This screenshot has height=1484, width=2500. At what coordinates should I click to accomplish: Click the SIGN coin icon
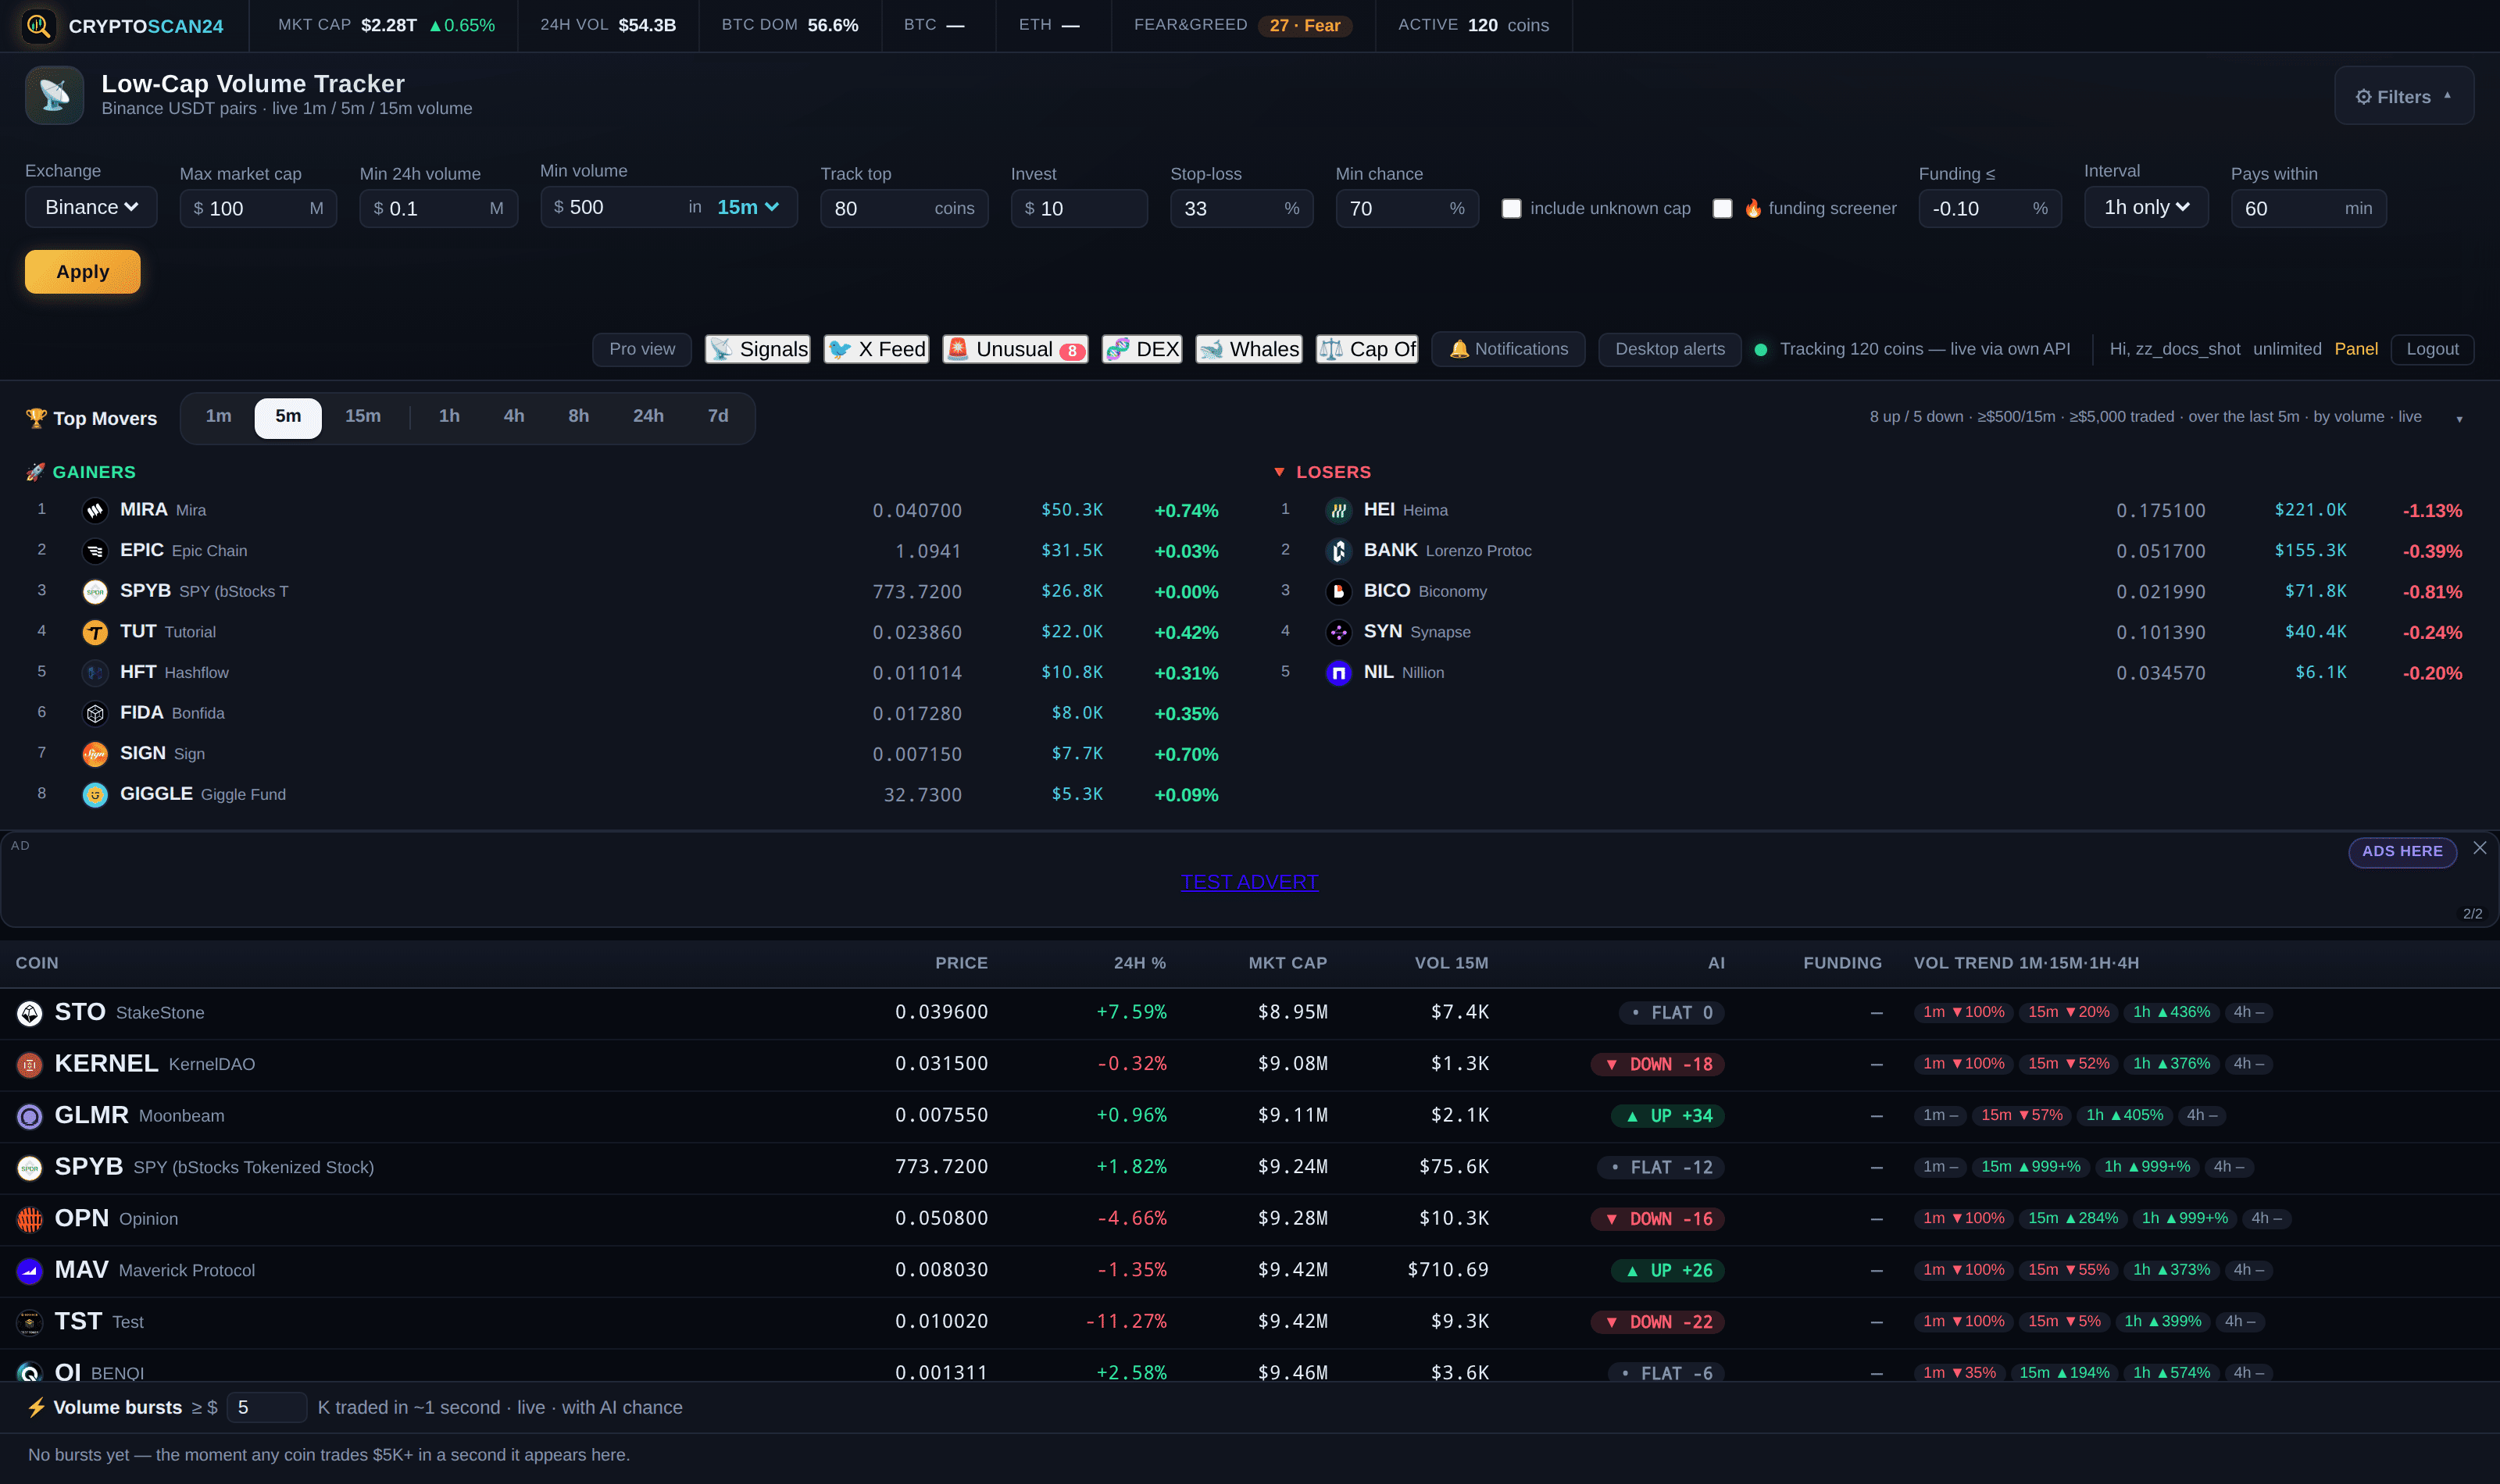95,755
